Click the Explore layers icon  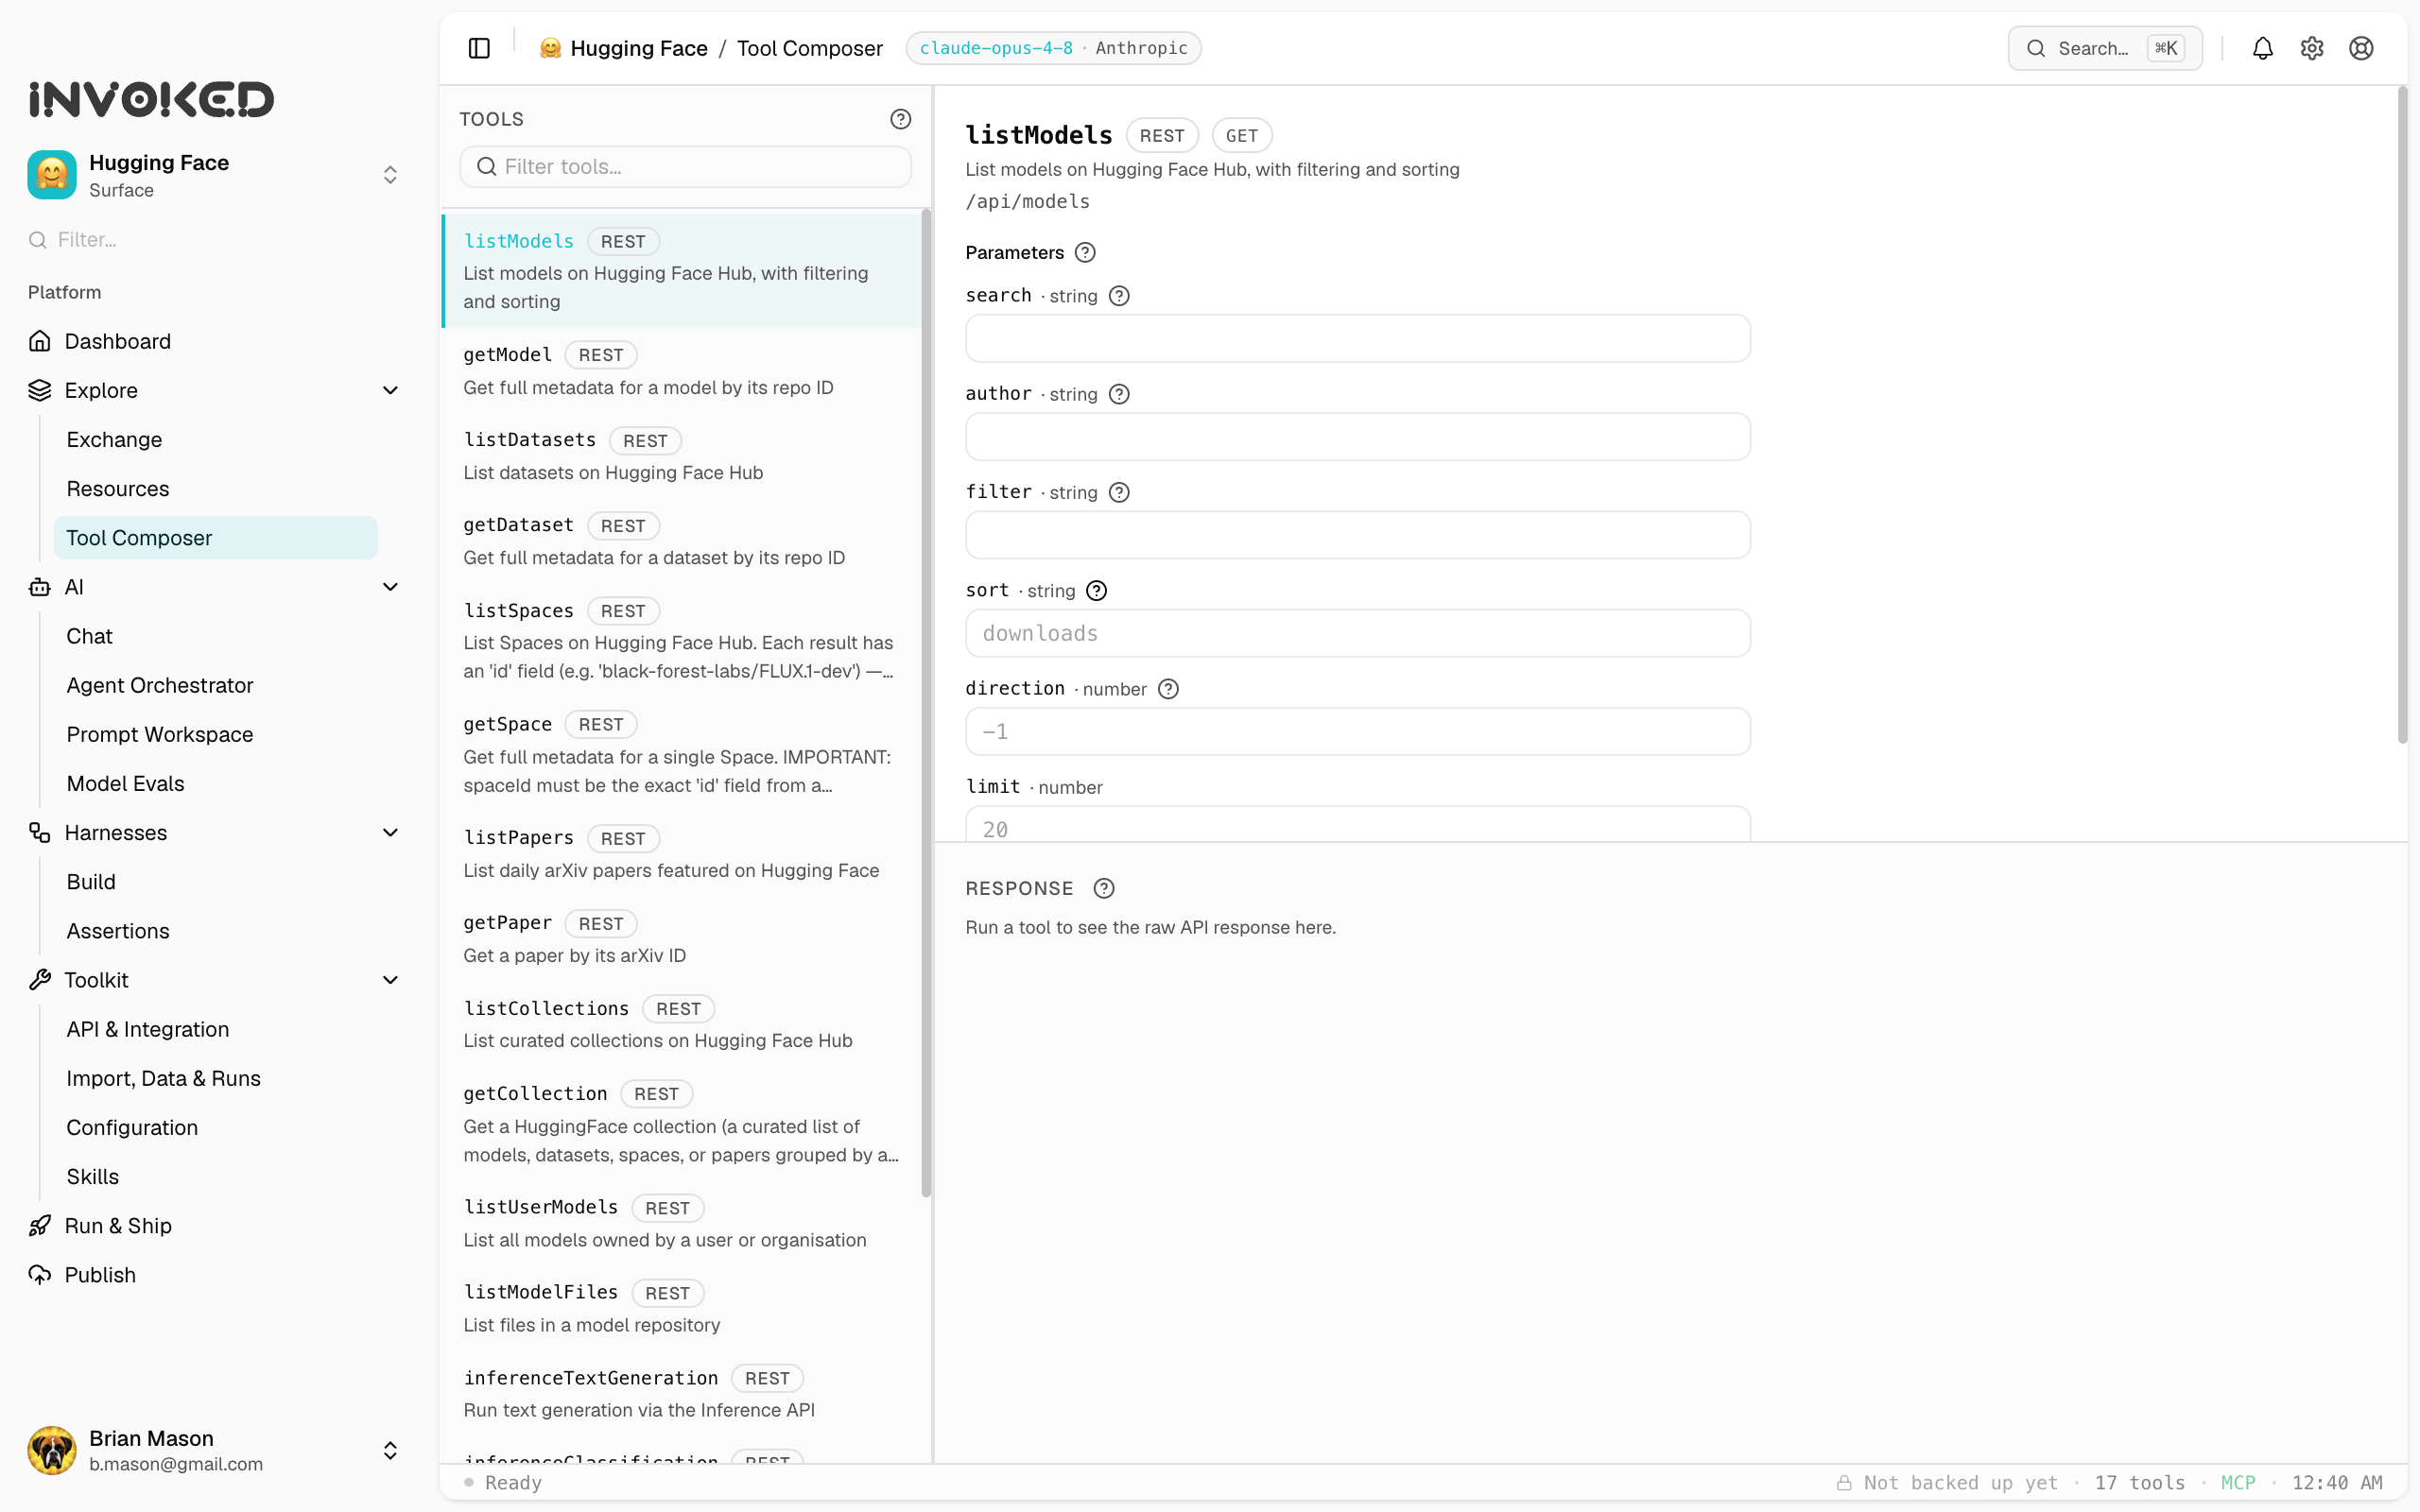(x=40, y=390)
